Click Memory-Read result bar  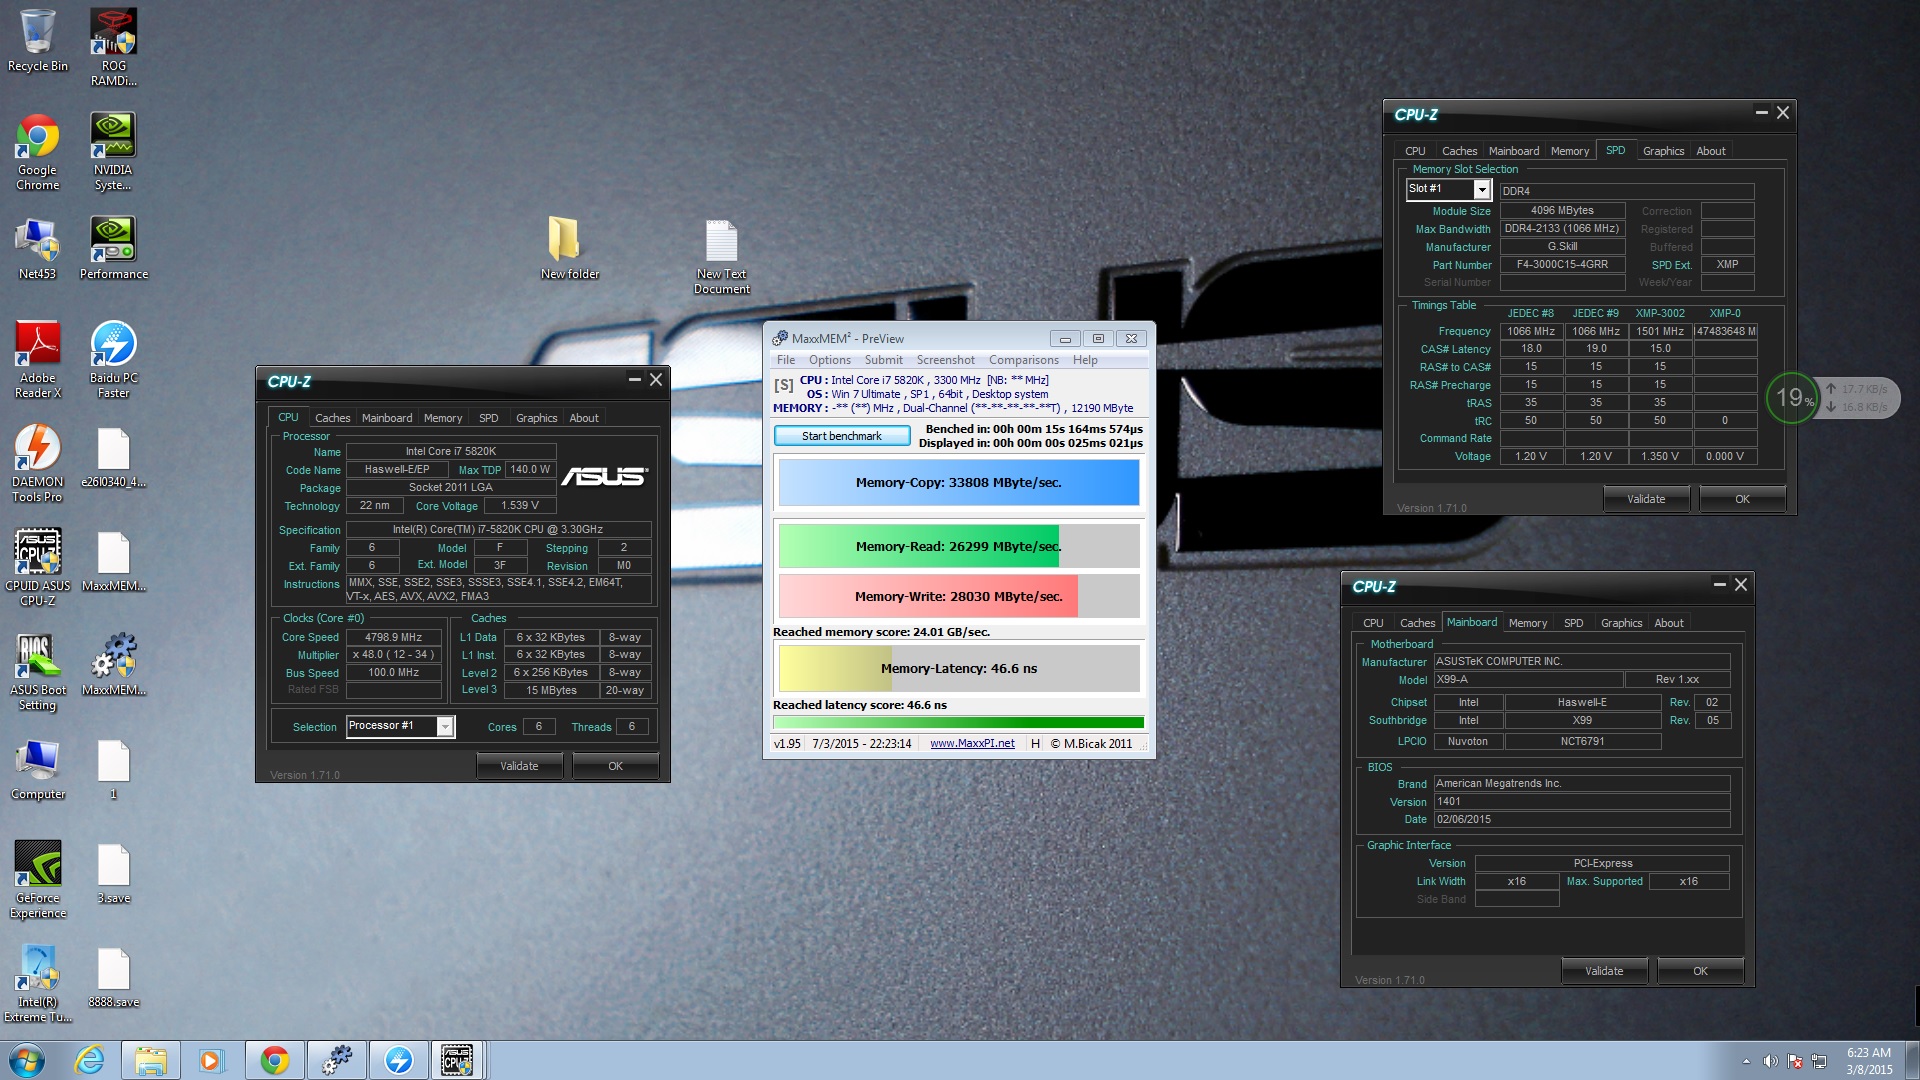(x=959, y=546)
